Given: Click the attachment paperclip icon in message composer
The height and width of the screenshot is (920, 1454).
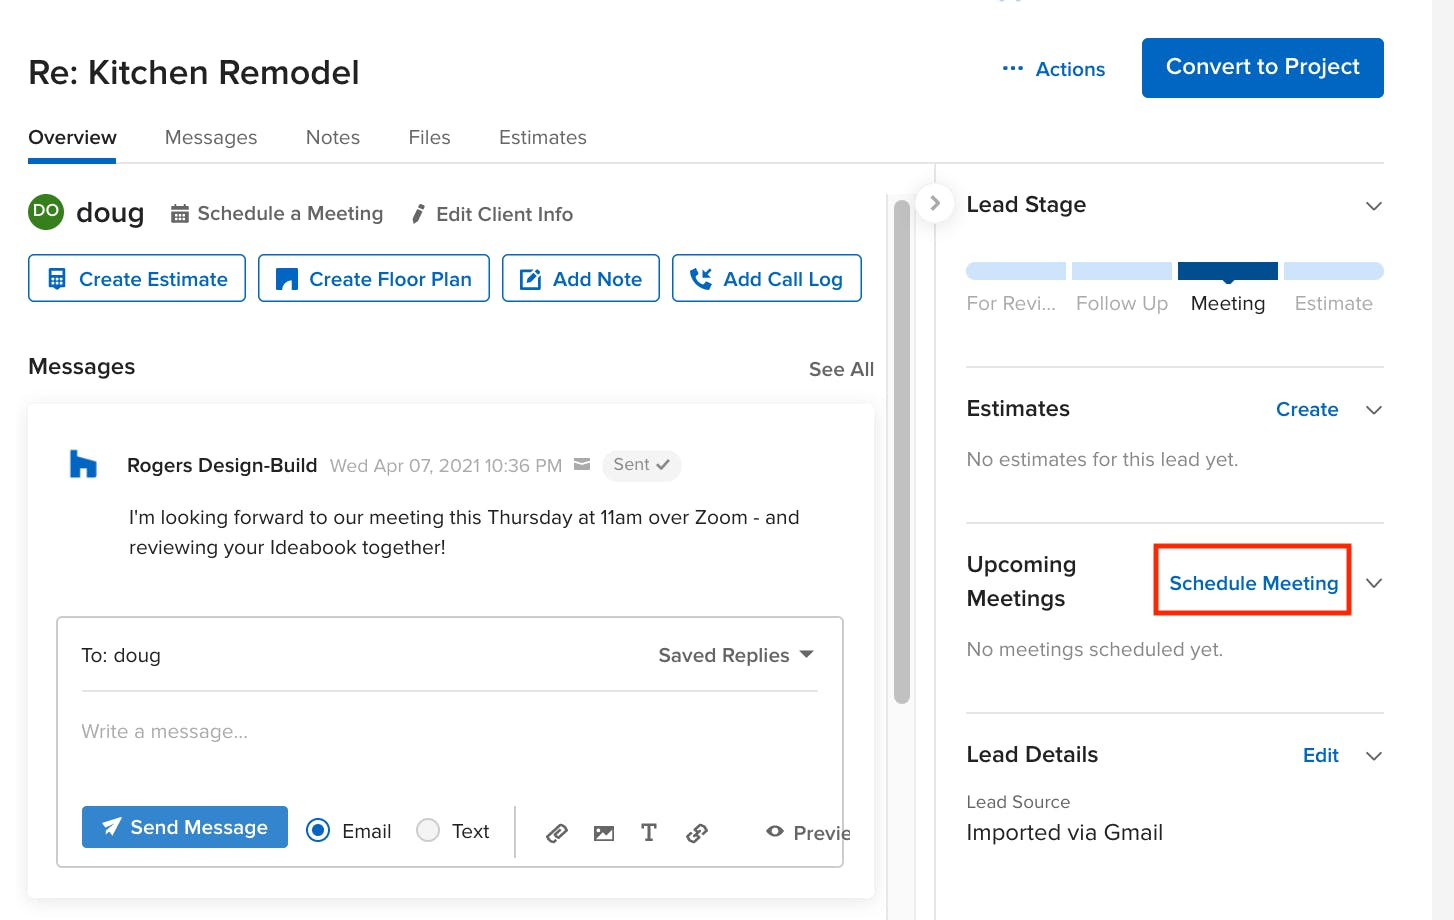Looking at the screenshot, I should pyautogui.click(x=557, y=832).
